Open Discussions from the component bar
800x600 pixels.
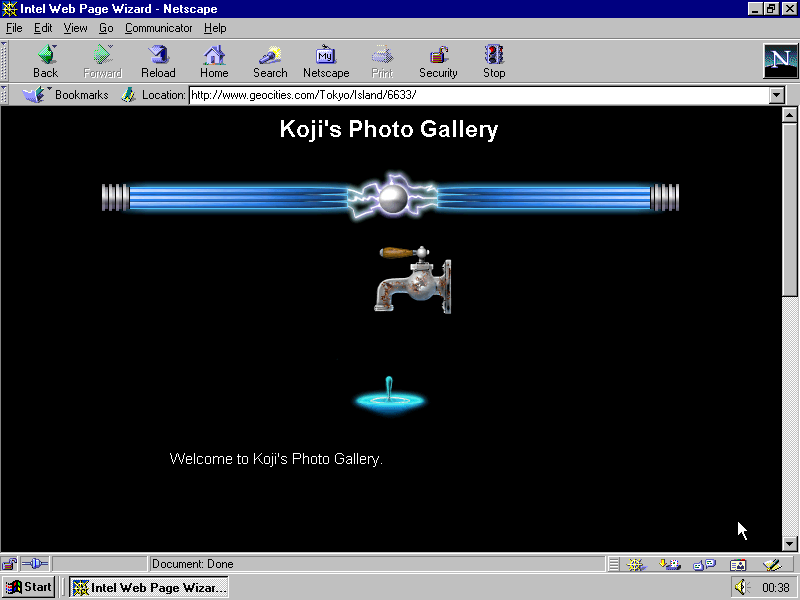point(705,564)
